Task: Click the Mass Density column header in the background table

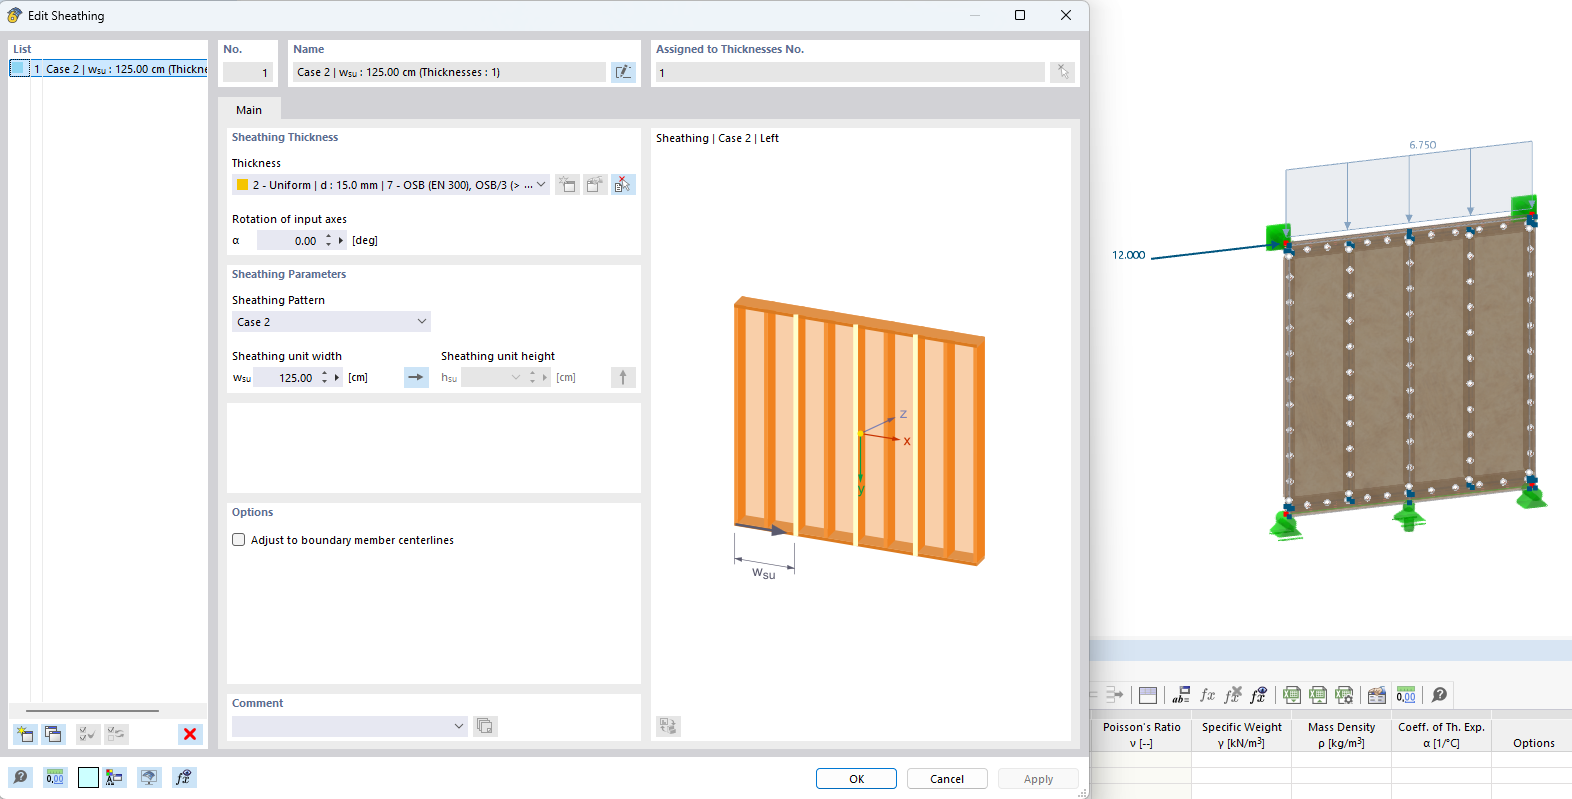Action: (x=1341, y=735)
